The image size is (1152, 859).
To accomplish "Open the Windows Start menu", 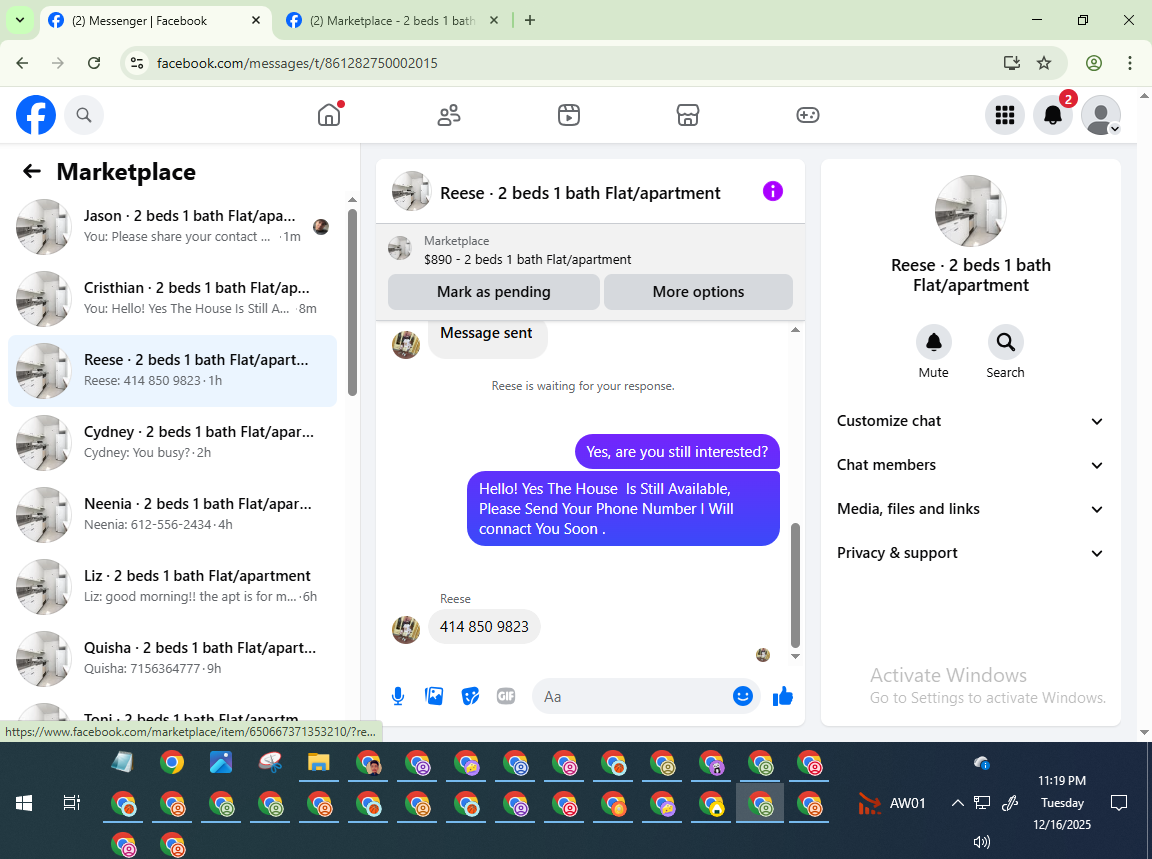I will click(x=24, y=803).
